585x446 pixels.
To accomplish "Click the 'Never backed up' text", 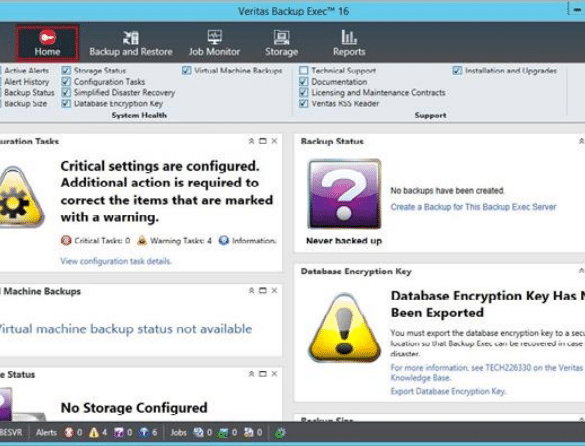I will click(x=344, y=241).
